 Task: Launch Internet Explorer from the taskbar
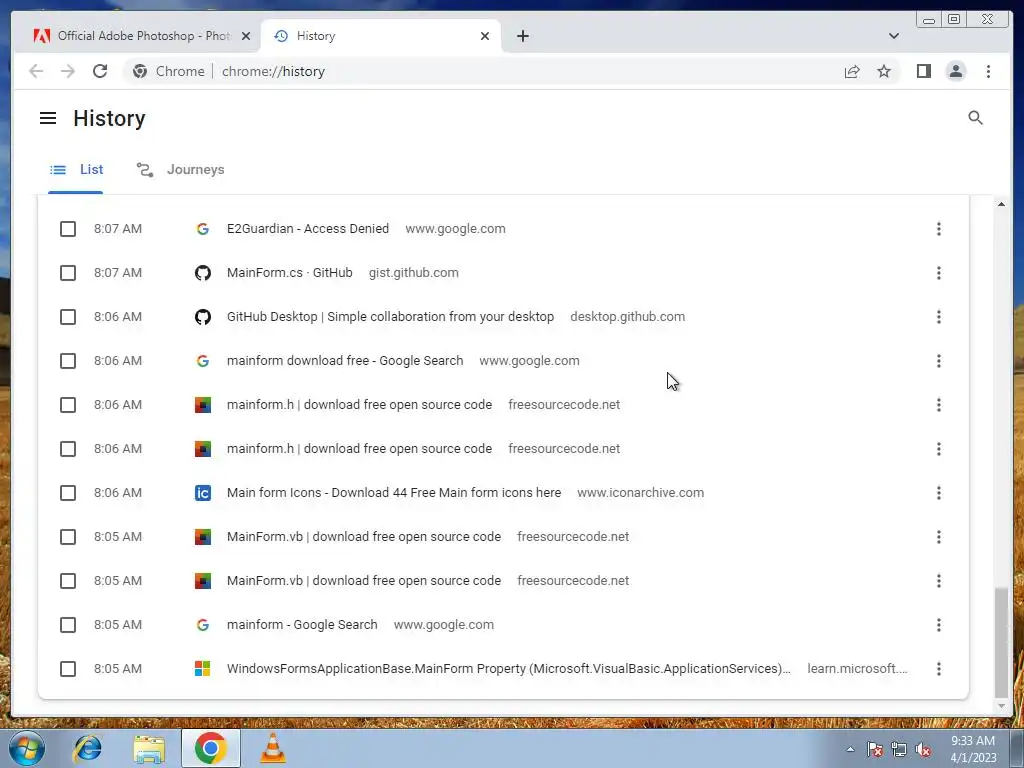pos(88,749)
